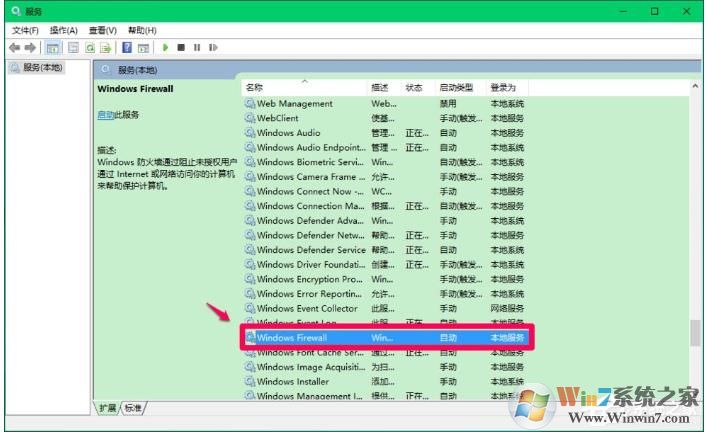
Task: Toggle the Show/Hide Console Tree icon
Action: tap(52, 47)
